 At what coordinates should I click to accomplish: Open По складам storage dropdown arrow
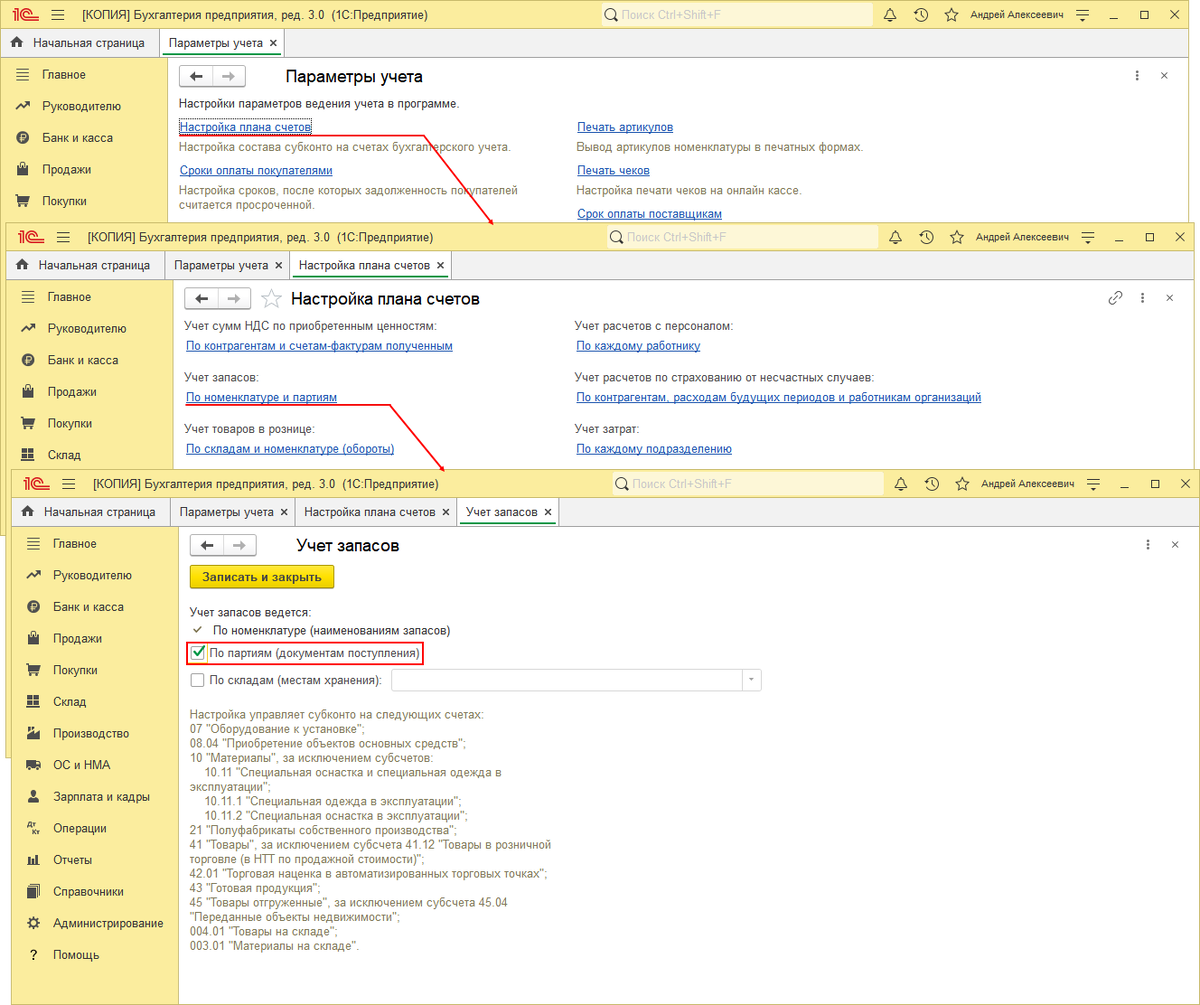click(x=751, y=680)
